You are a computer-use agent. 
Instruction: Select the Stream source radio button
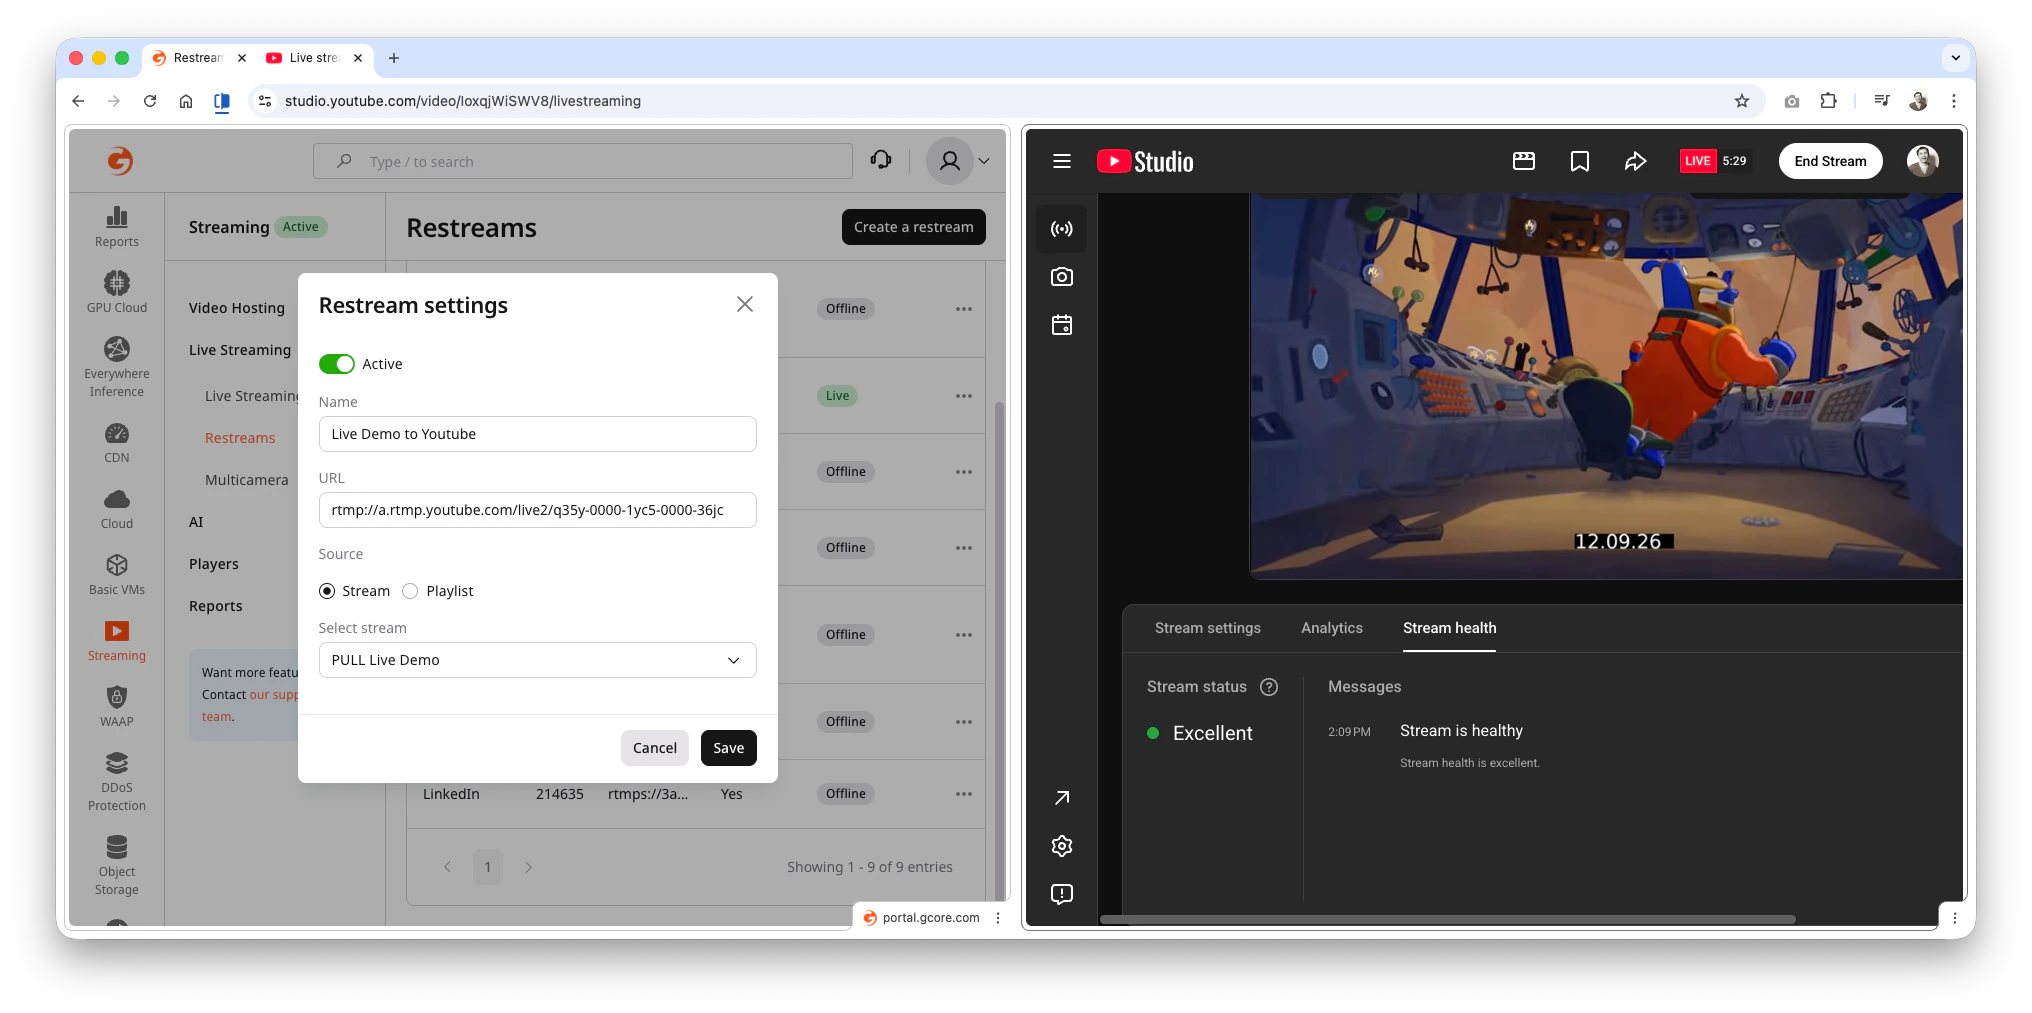point(327,590)
